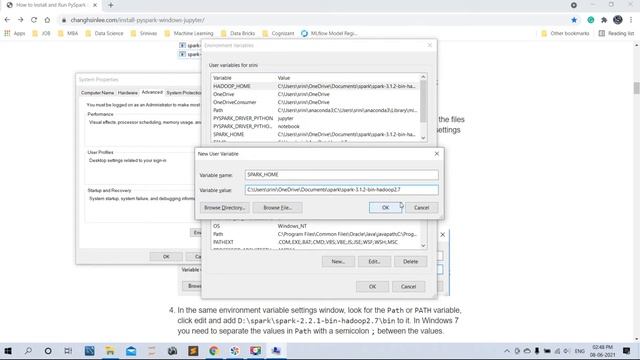Open the Other bookmarks folder
640x360 pixels.
coord(565,33)
